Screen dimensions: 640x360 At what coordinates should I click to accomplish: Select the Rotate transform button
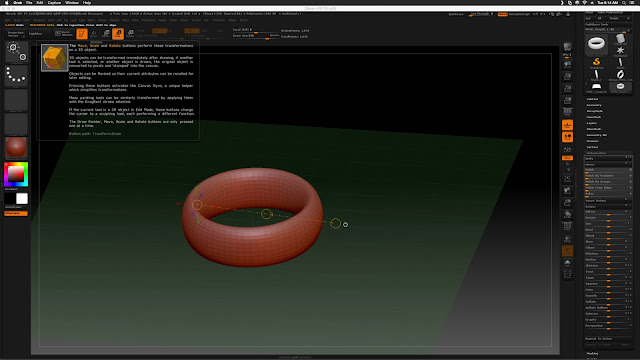(130, 34)
